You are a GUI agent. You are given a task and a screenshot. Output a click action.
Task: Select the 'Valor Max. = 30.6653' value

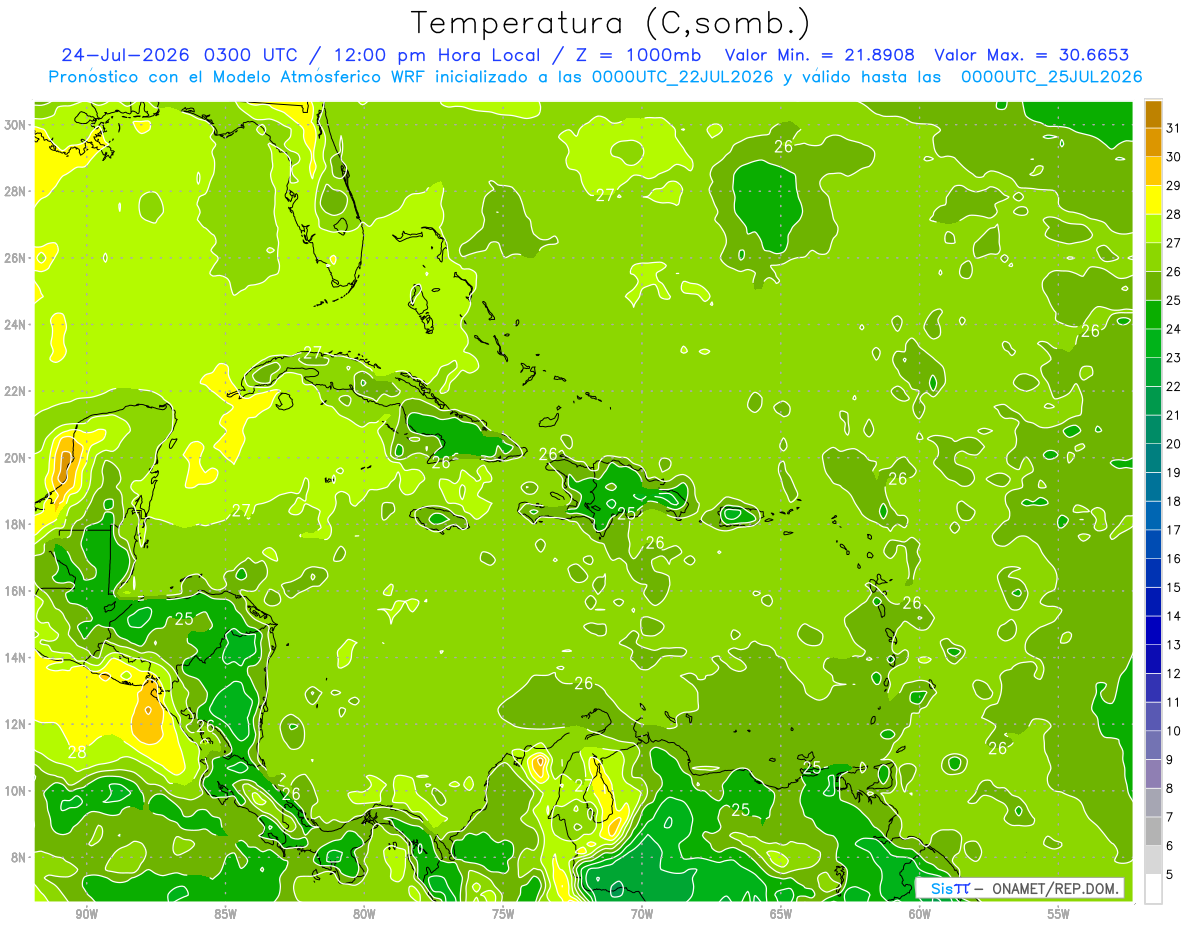tap(1031, 55)
